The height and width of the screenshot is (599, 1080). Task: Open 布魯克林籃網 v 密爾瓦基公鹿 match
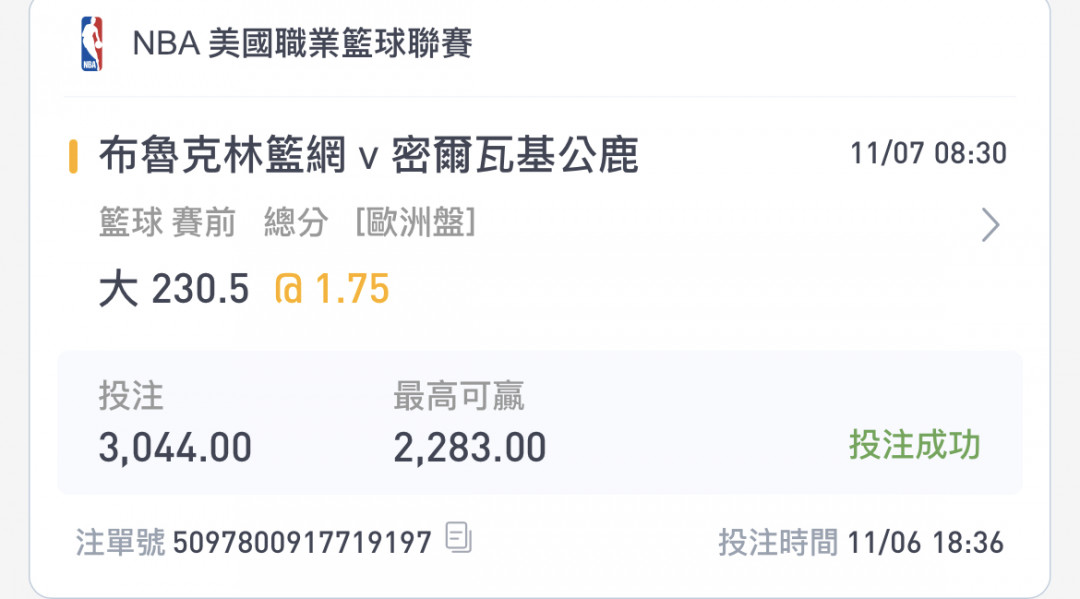[x=368, y=155]
